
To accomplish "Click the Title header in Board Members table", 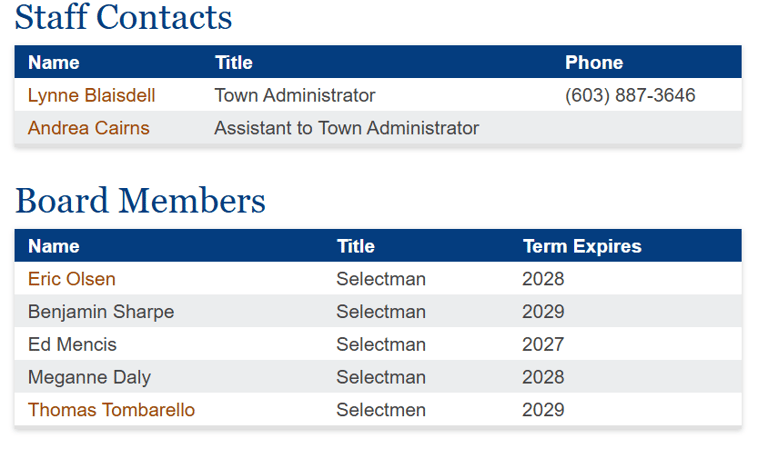I will (x=355, y=246).
